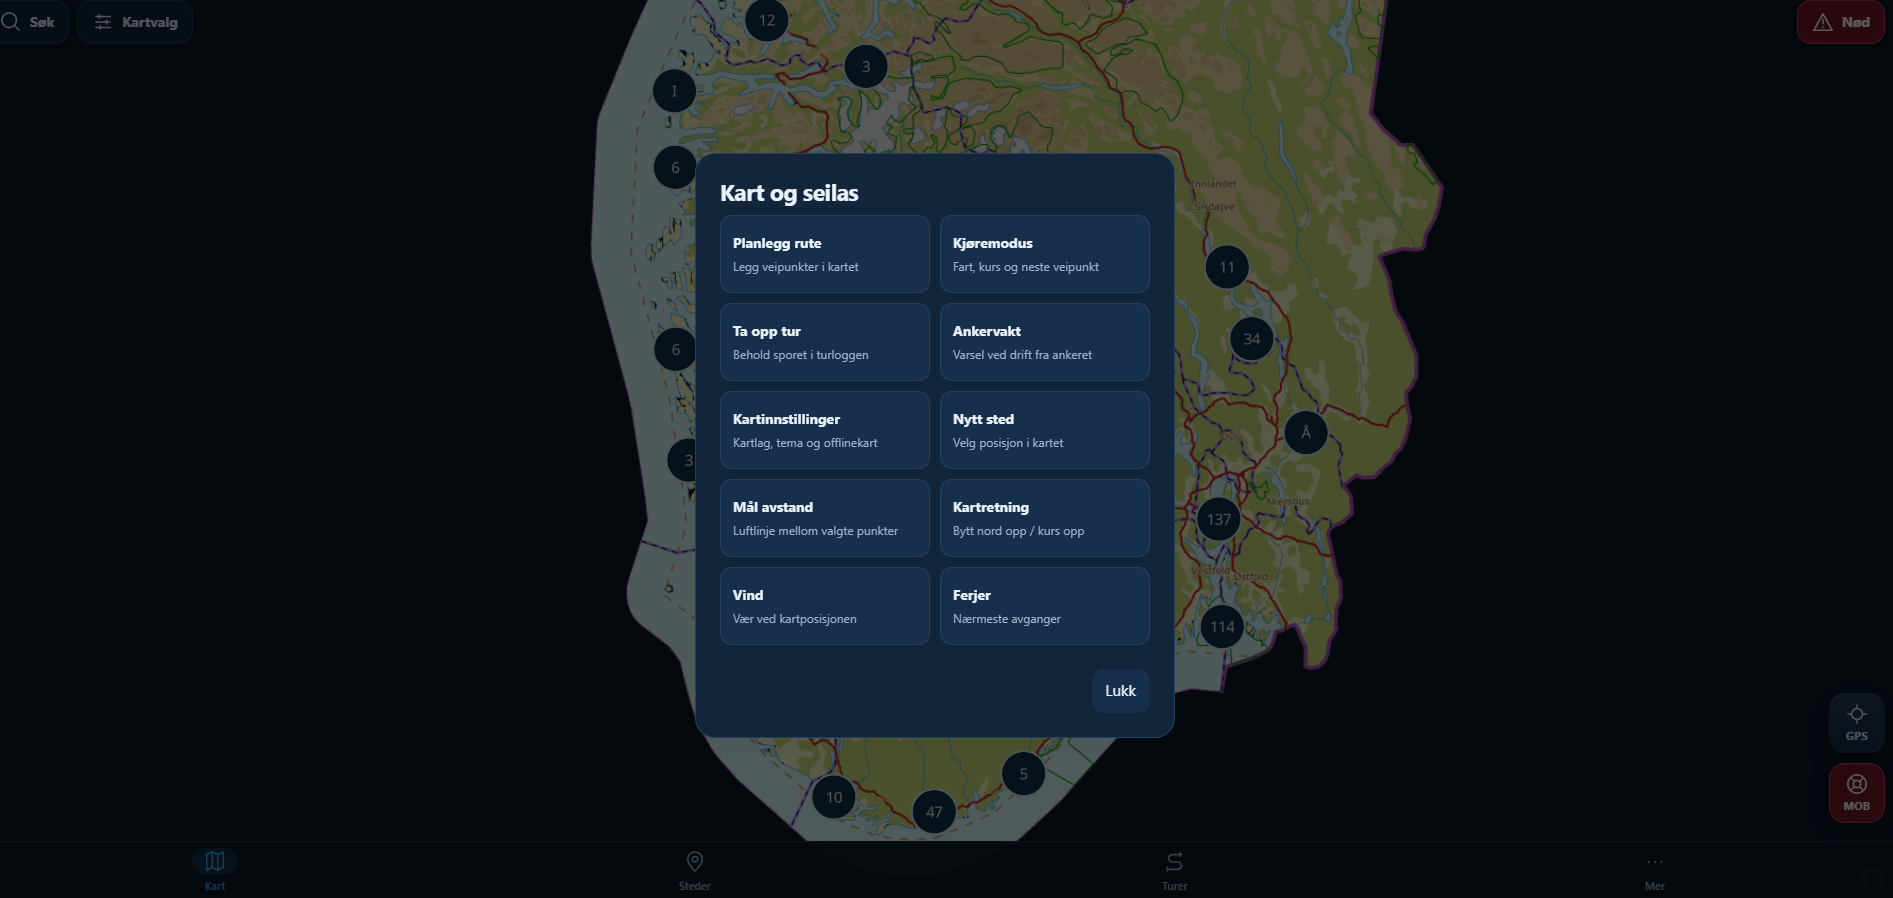This screenshot has height=898, width=1893.
Task: Center the map with GPS button
Action: point(1857,723)
